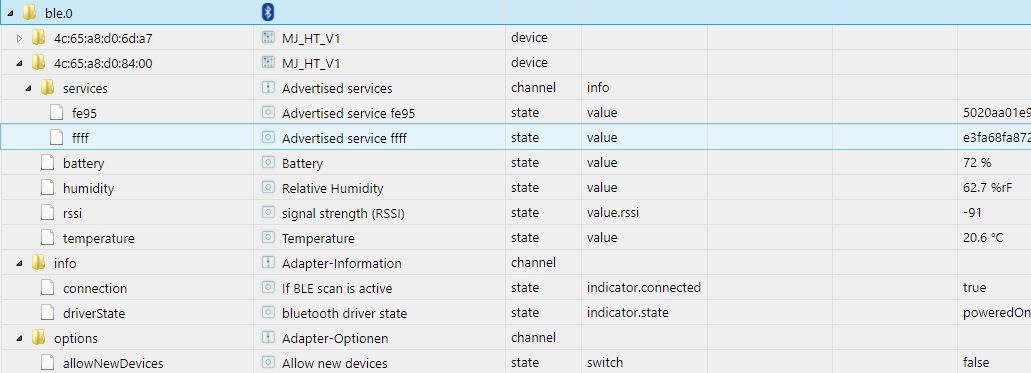Click the role switch cell
The image size is (1031, 373).
pyautogui.click(x=604, y=363)
